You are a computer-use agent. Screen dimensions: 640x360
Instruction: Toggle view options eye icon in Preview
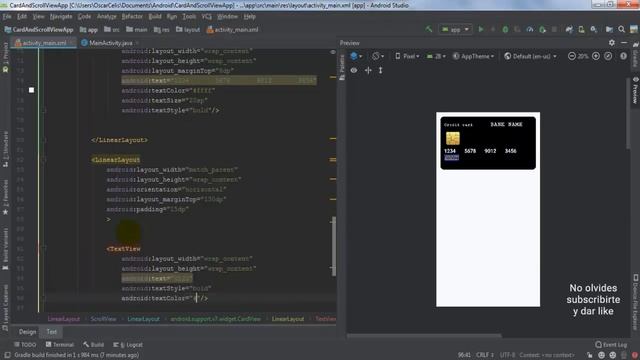coord(354,70)
